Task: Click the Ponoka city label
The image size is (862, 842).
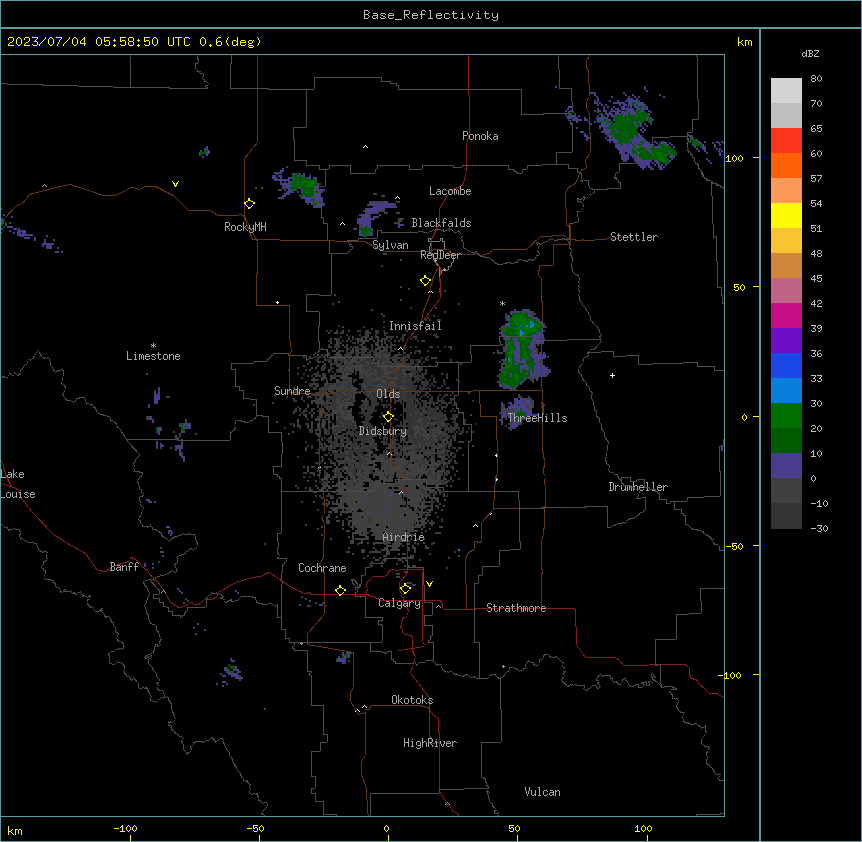Action: coord(480,136)
